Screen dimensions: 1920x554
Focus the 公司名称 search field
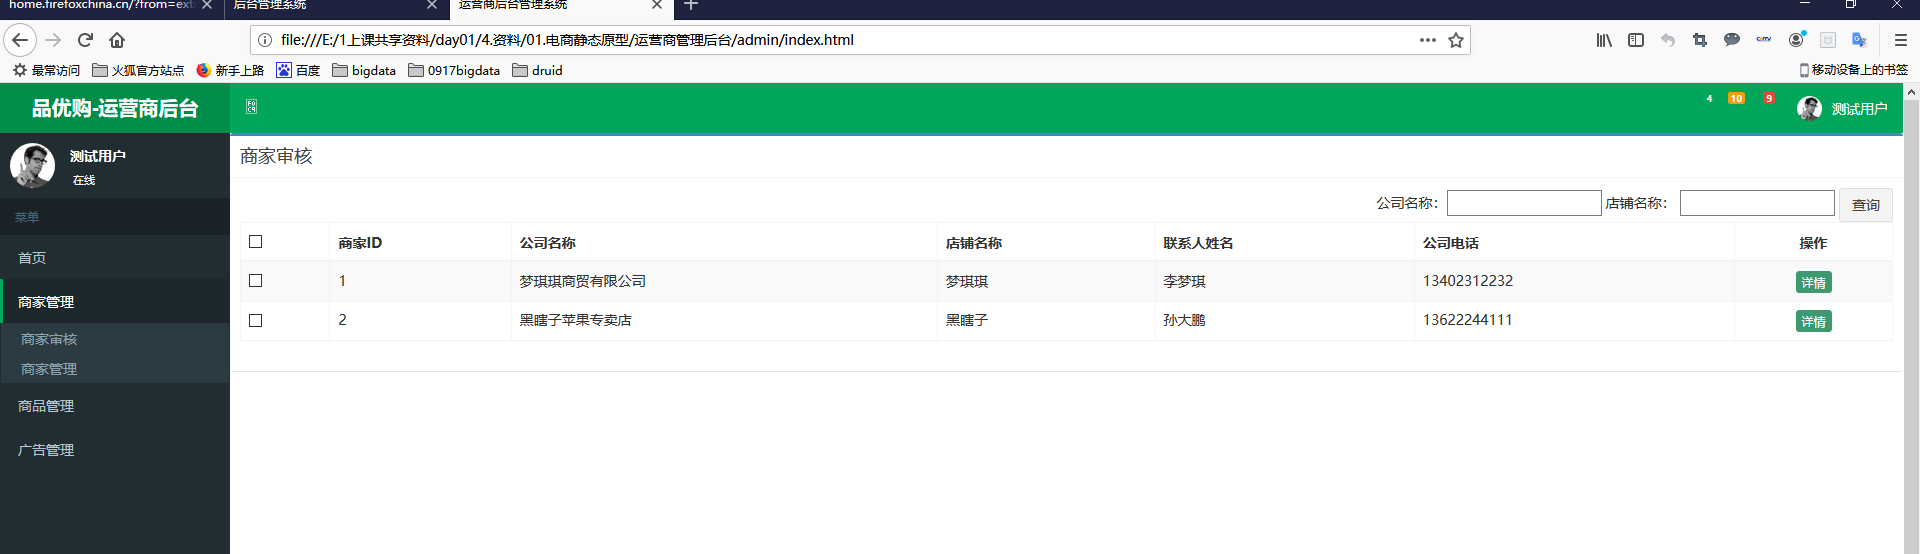coord(1524,203)
